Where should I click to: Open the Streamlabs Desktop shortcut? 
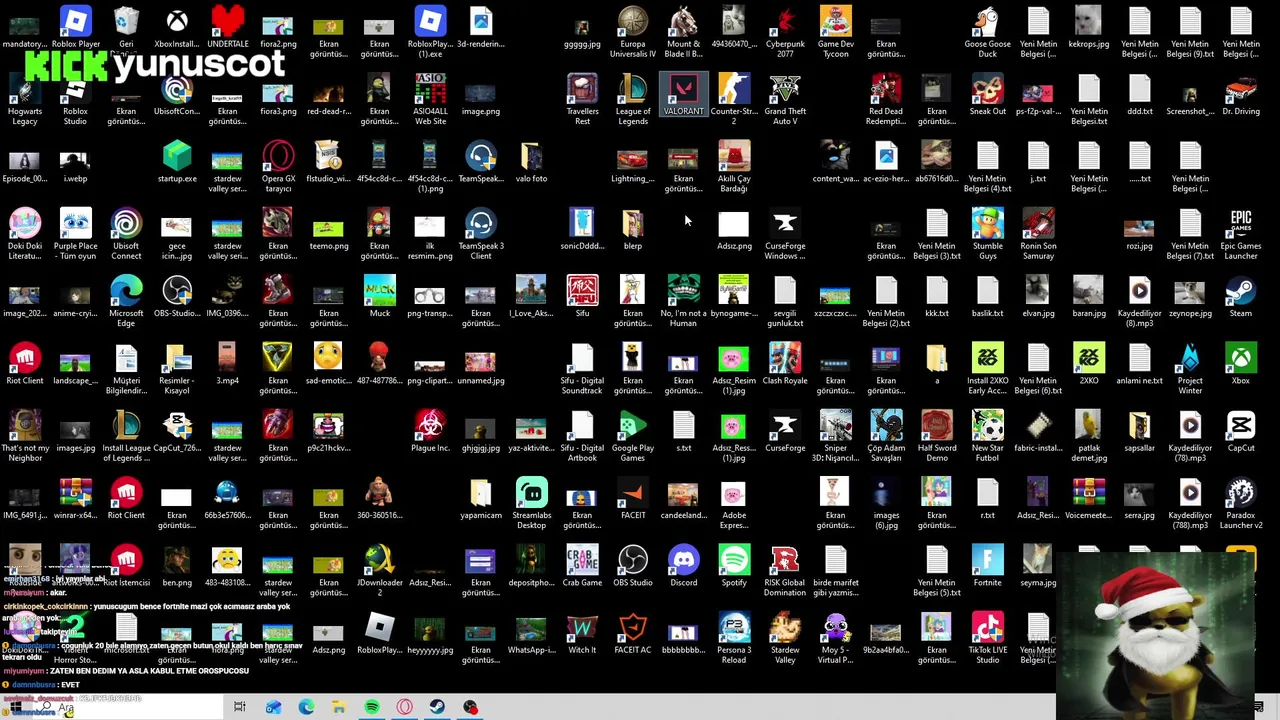532,504
